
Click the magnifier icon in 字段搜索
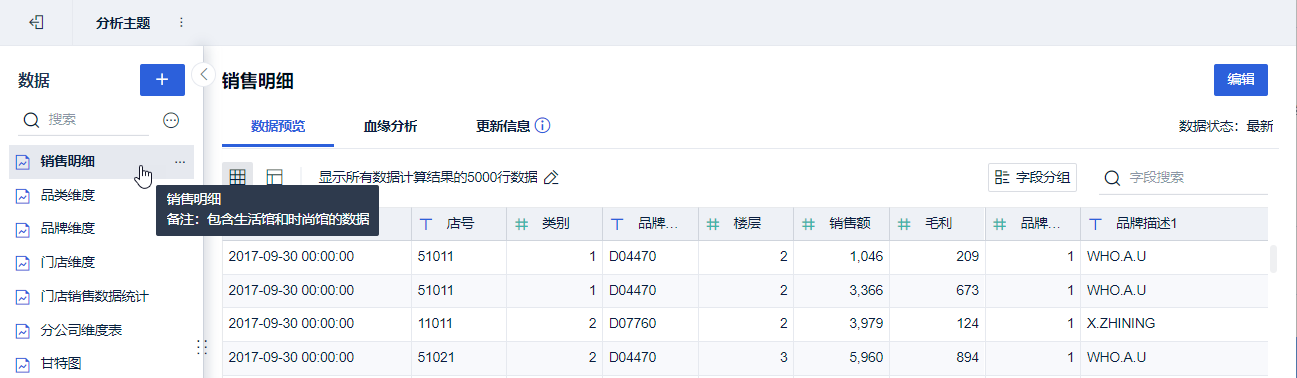pyautogui.click(x=1111, y=178)
